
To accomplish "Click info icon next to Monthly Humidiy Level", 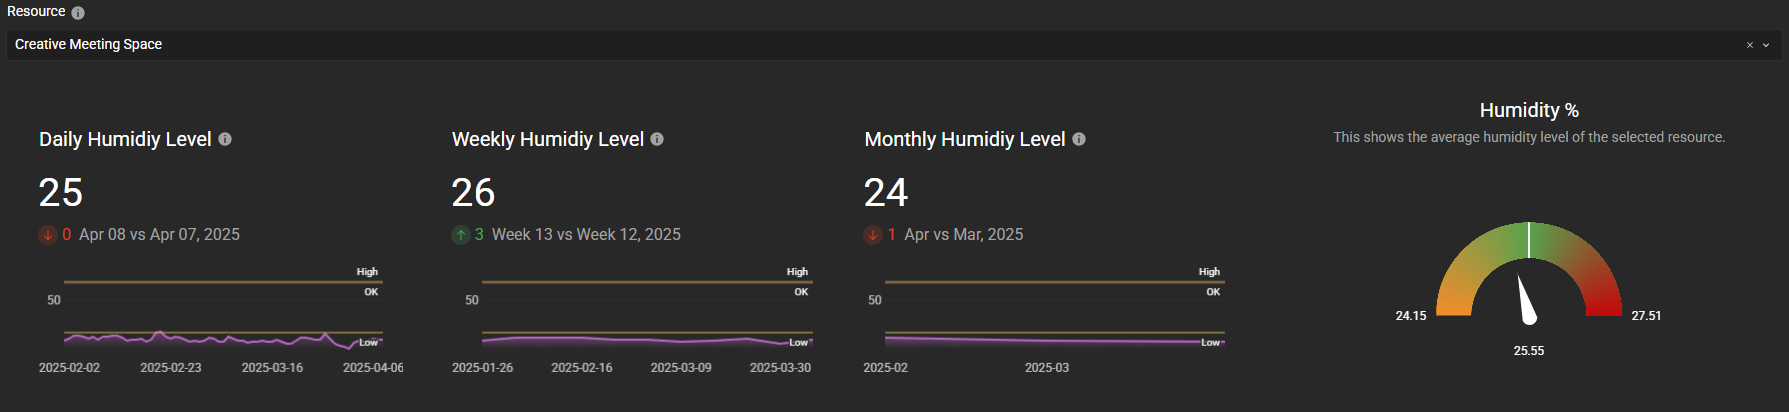I will 1079,139.
